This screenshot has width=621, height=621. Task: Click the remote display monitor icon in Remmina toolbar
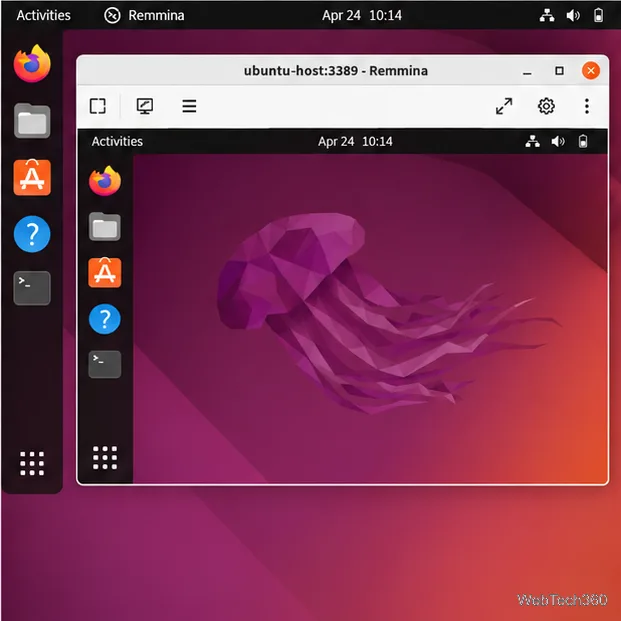pyautogui.click(x=145, y=106)
